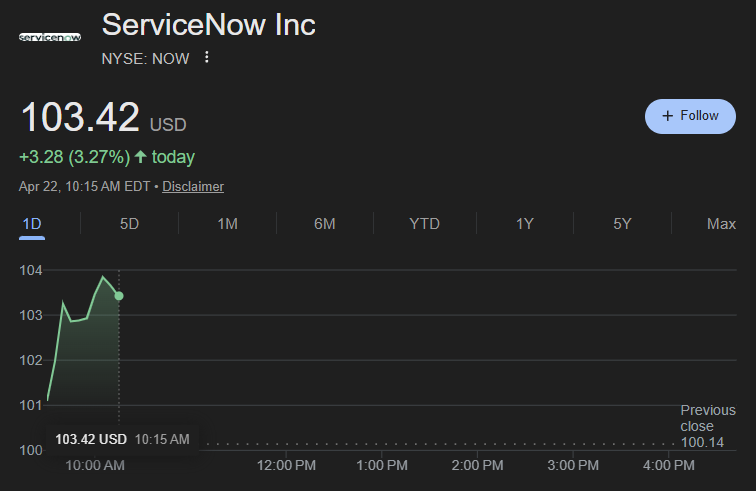Switch chart to 6M range
Screen dimensions: 756x491
(x=324, y=224)
